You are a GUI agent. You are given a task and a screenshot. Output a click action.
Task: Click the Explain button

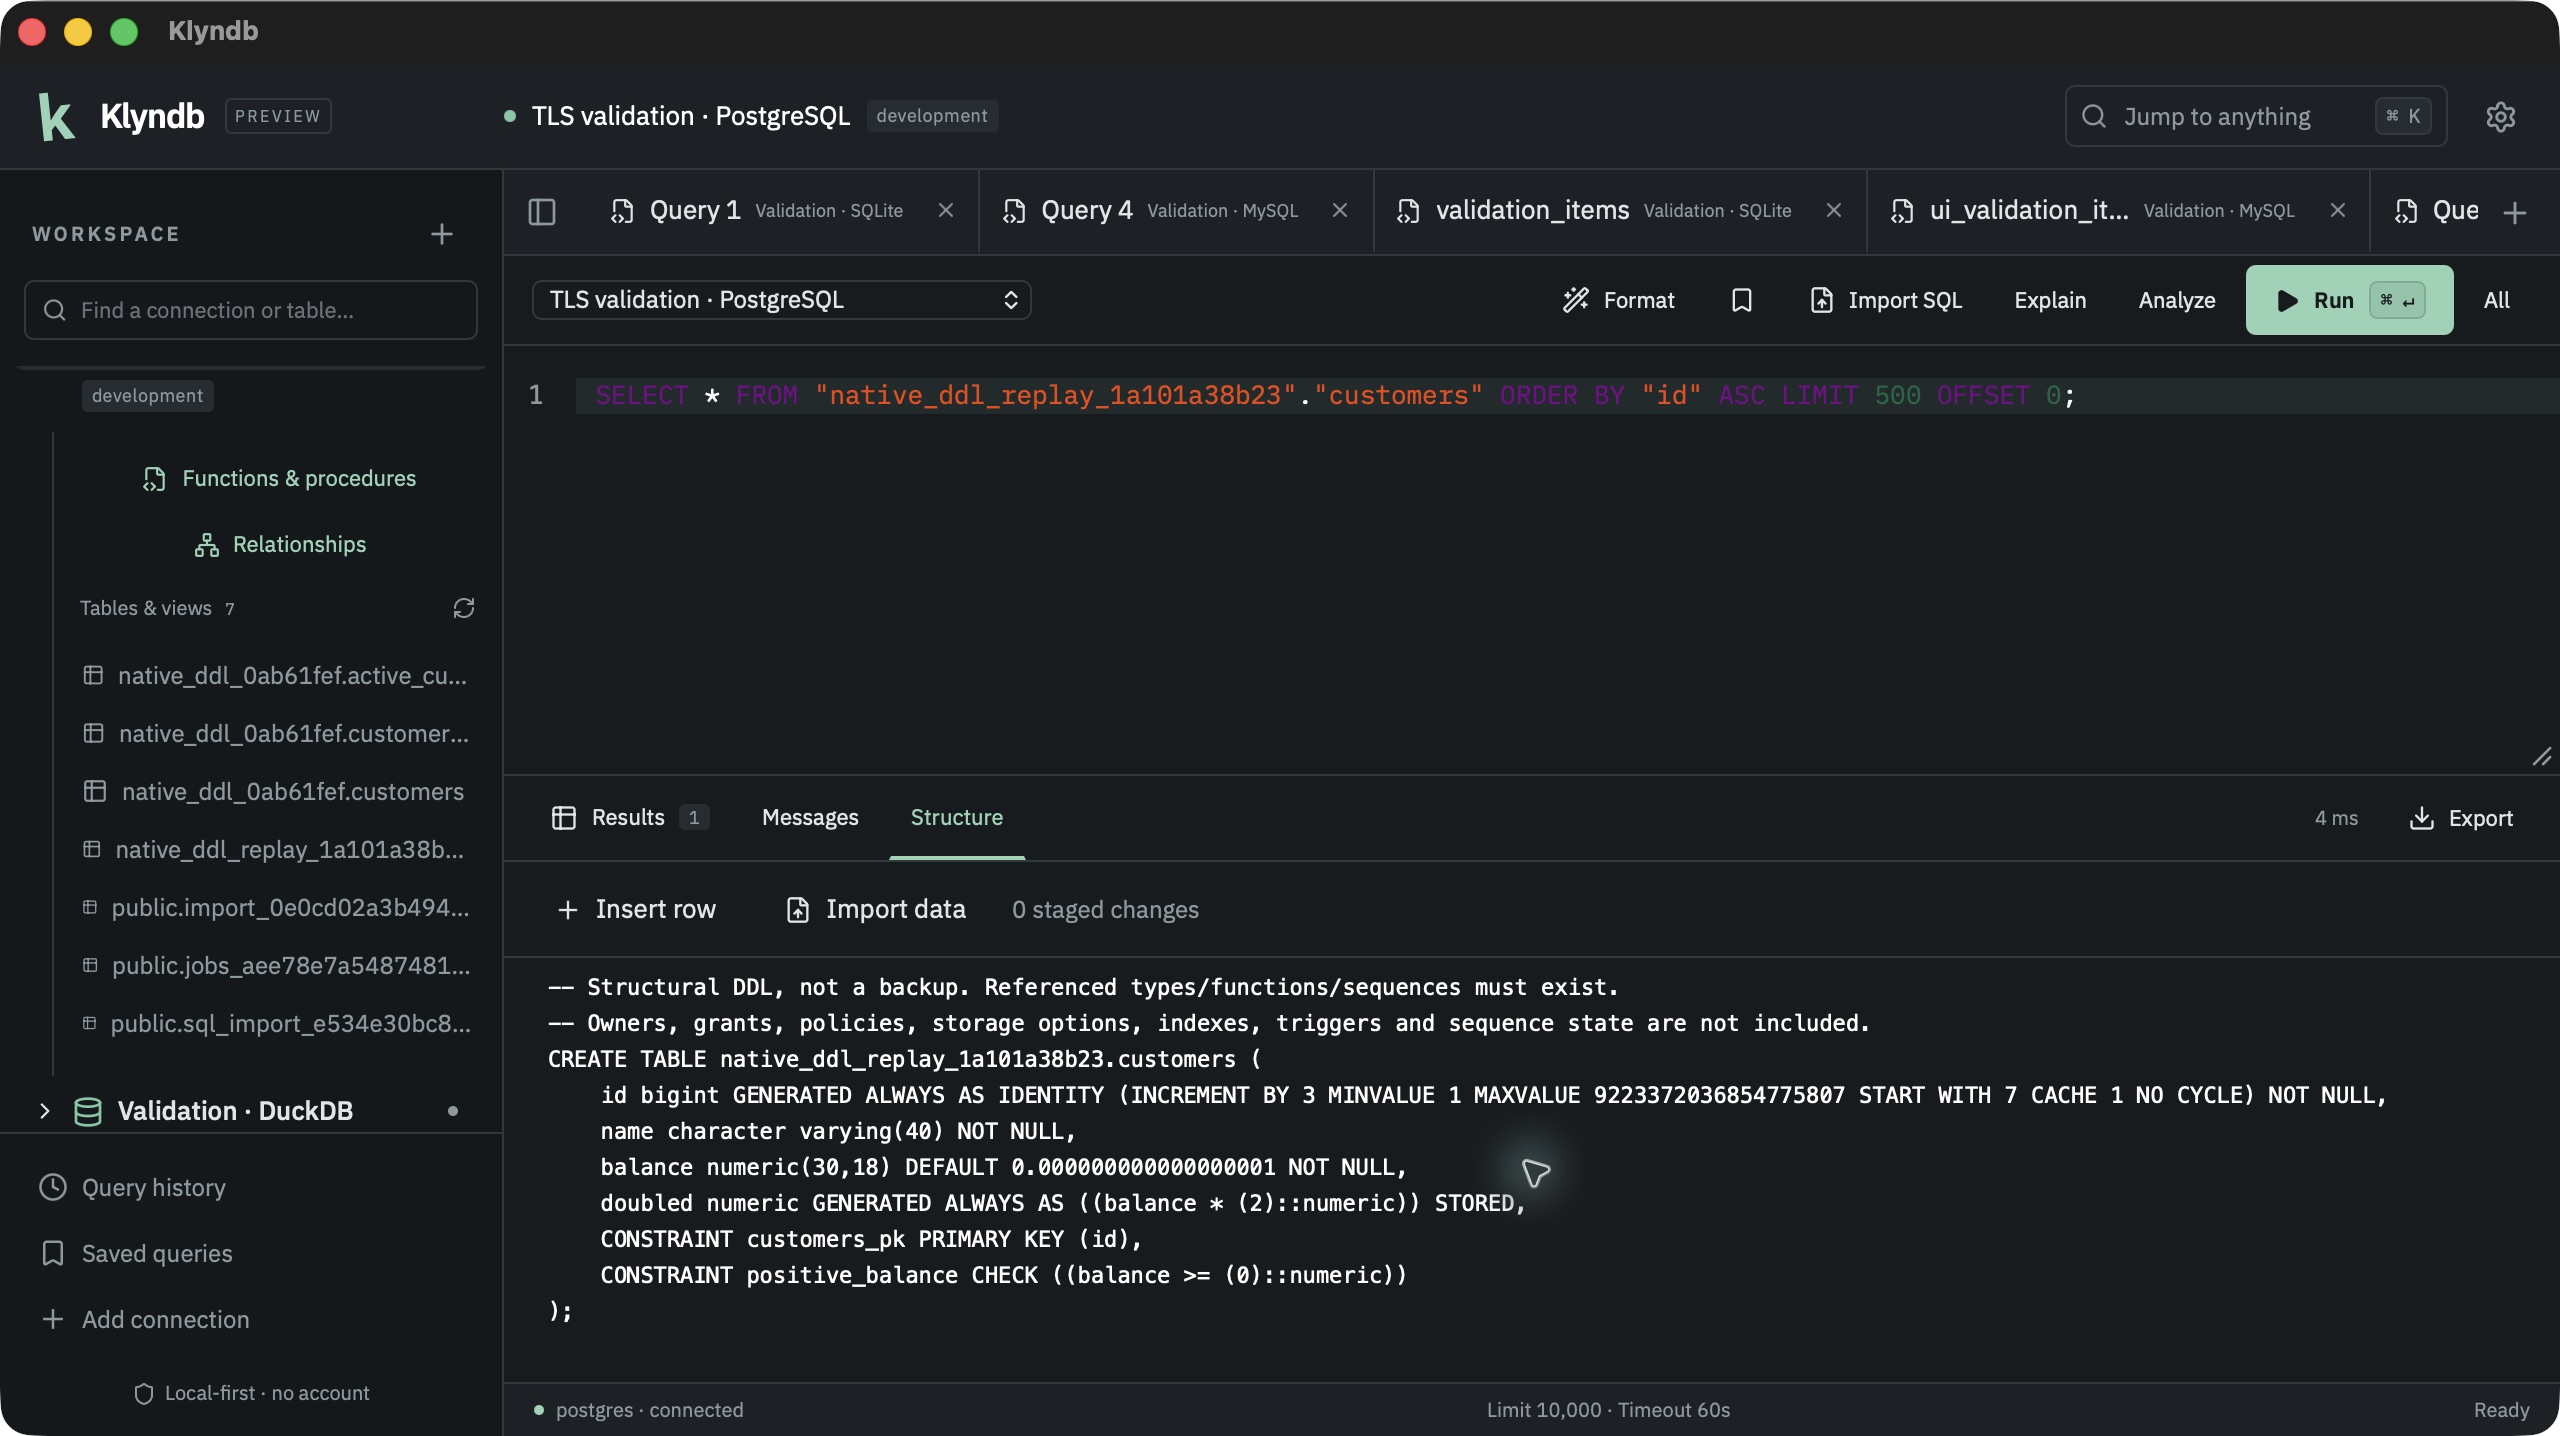click(2049, 300)
